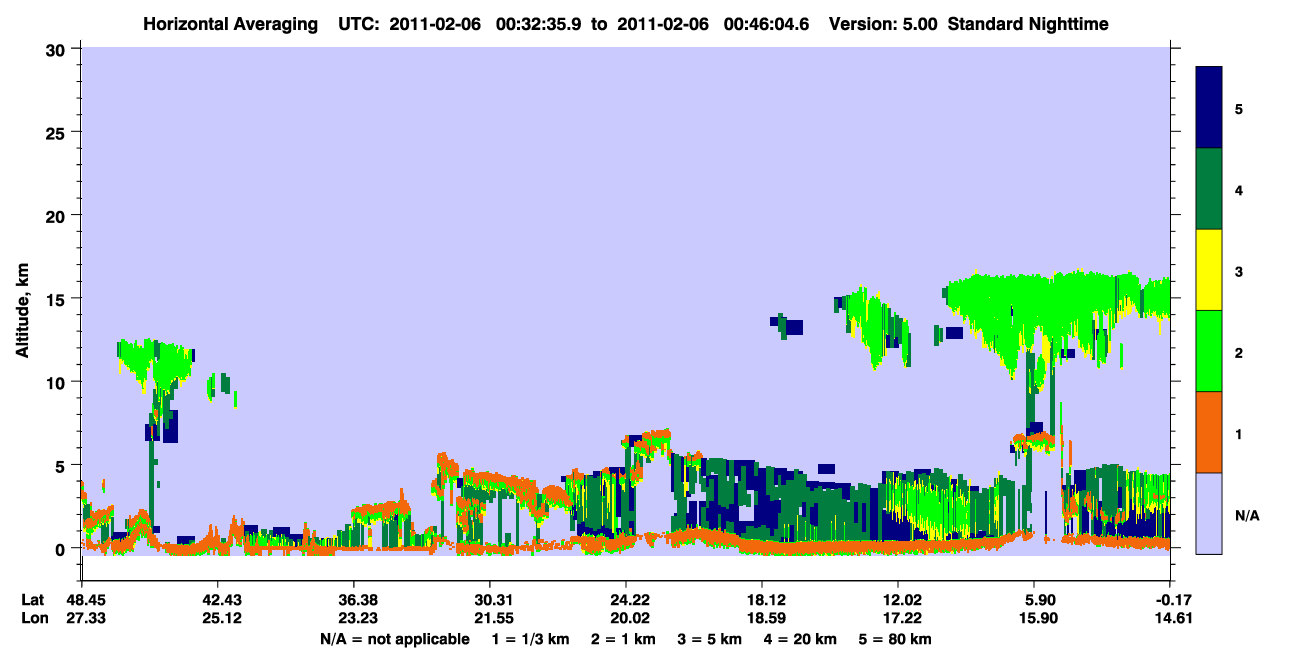Click the dark green color bar segment labeled 4
The image size is (1300, 667).
[x=1209, y=189]
